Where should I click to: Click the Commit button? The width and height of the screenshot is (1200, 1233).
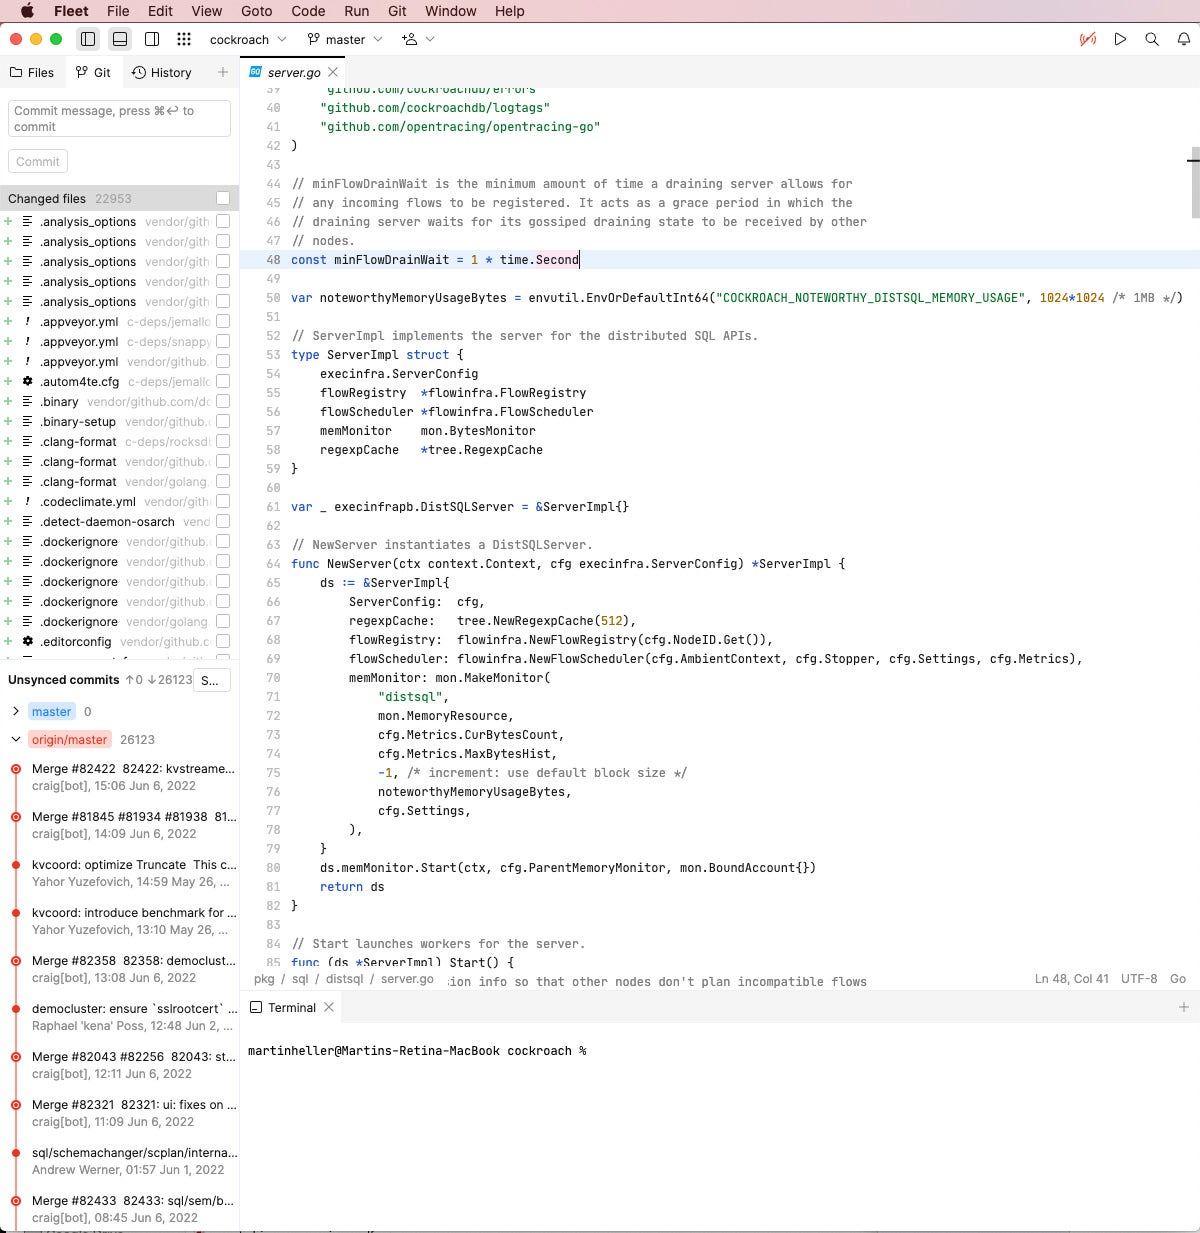tap(38, 161)
